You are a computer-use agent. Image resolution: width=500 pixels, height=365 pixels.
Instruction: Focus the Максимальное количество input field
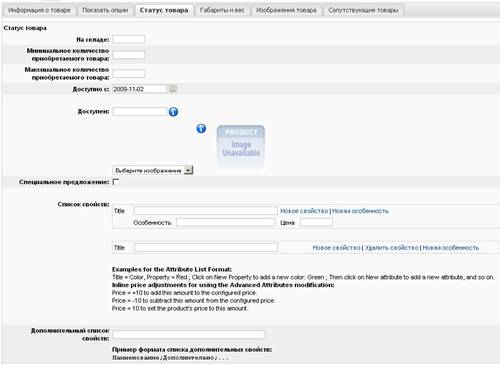point(129,73)
